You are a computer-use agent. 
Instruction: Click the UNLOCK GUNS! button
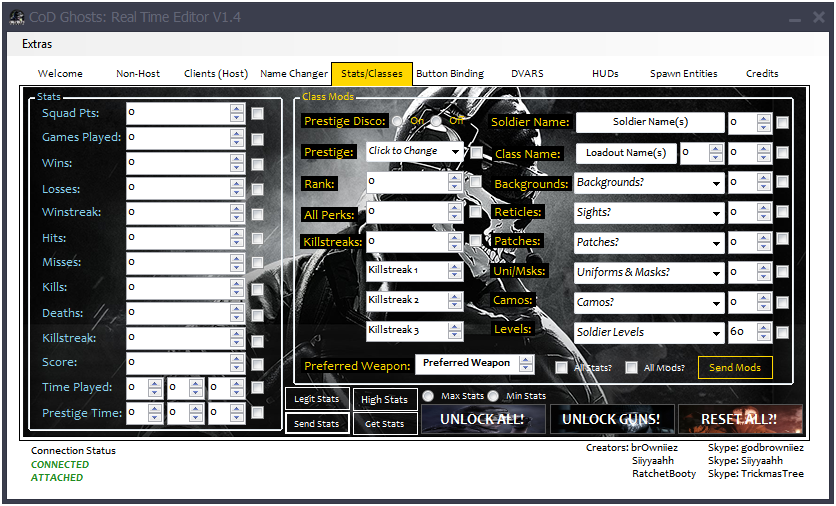click(612, 419)
